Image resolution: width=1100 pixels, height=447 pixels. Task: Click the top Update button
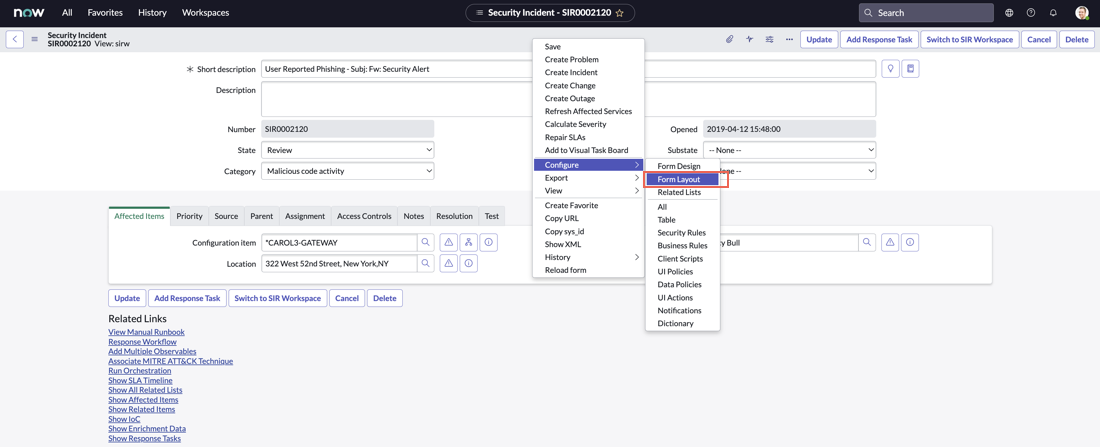(819, 39)
